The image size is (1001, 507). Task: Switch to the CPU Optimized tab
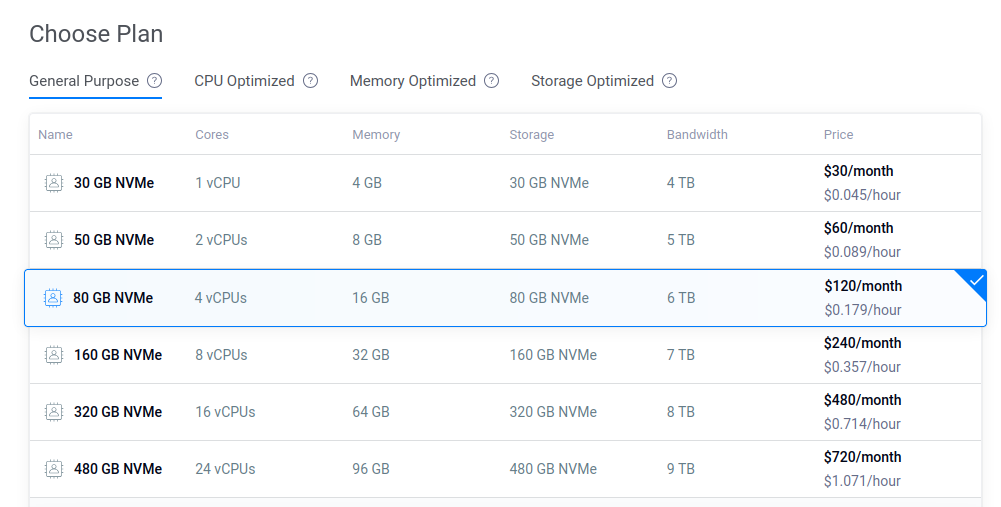[x=245, y=81]
